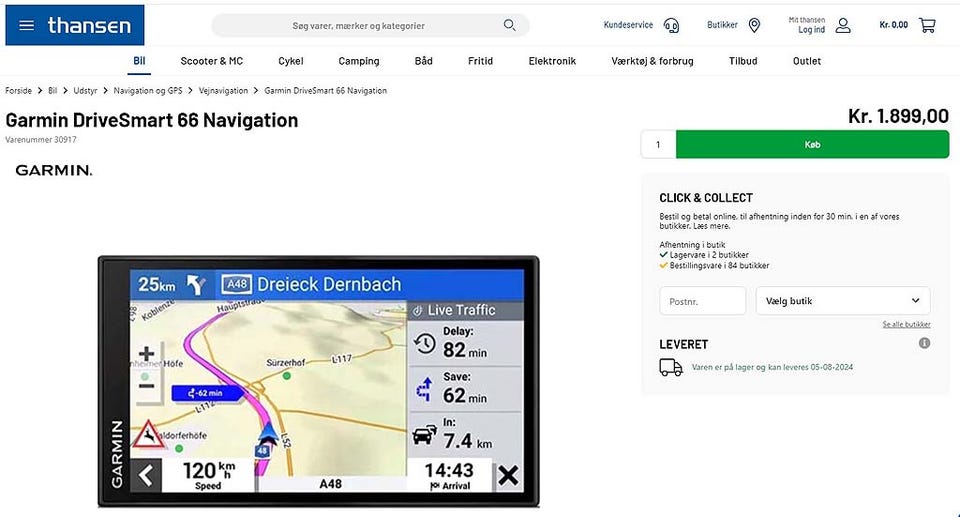Click Navigation og GPS breadcrumb
The height and width of the screenshot is (517, 960).
click(148, 91)
